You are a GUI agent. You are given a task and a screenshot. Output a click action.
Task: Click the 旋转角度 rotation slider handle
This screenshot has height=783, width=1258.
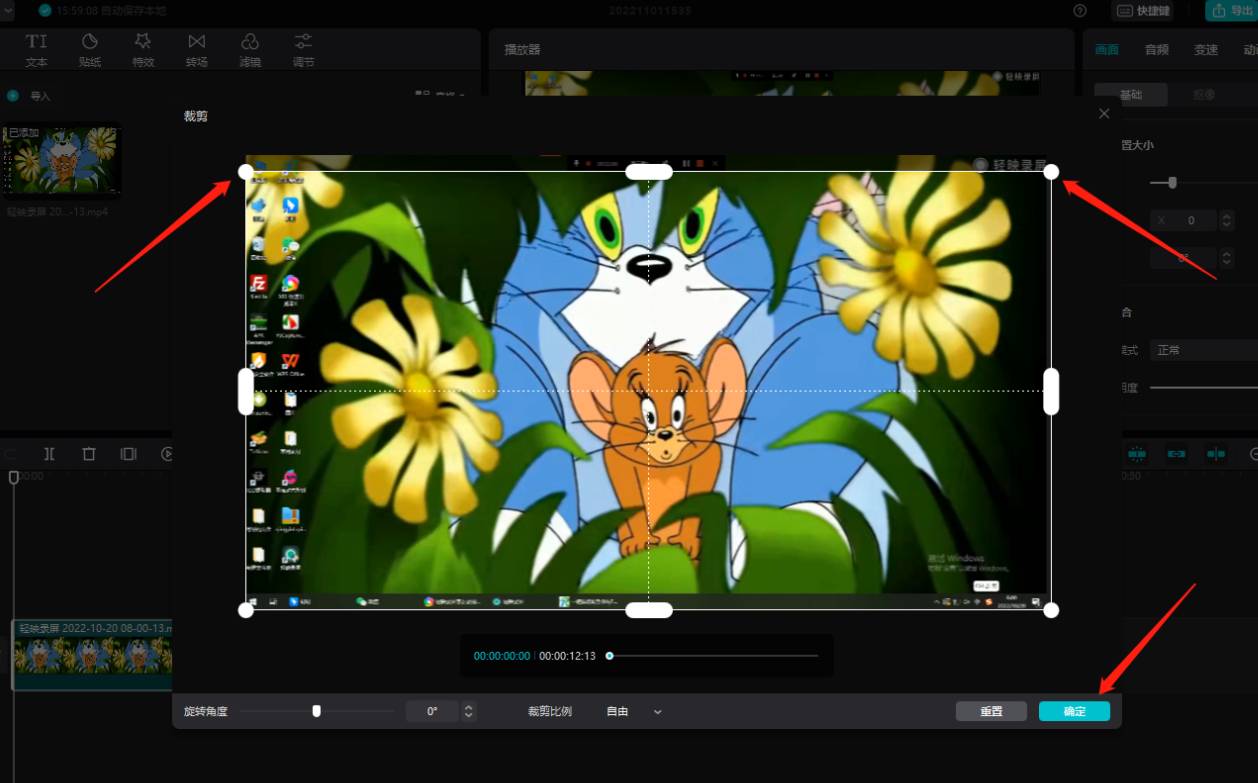coord(316,711)
